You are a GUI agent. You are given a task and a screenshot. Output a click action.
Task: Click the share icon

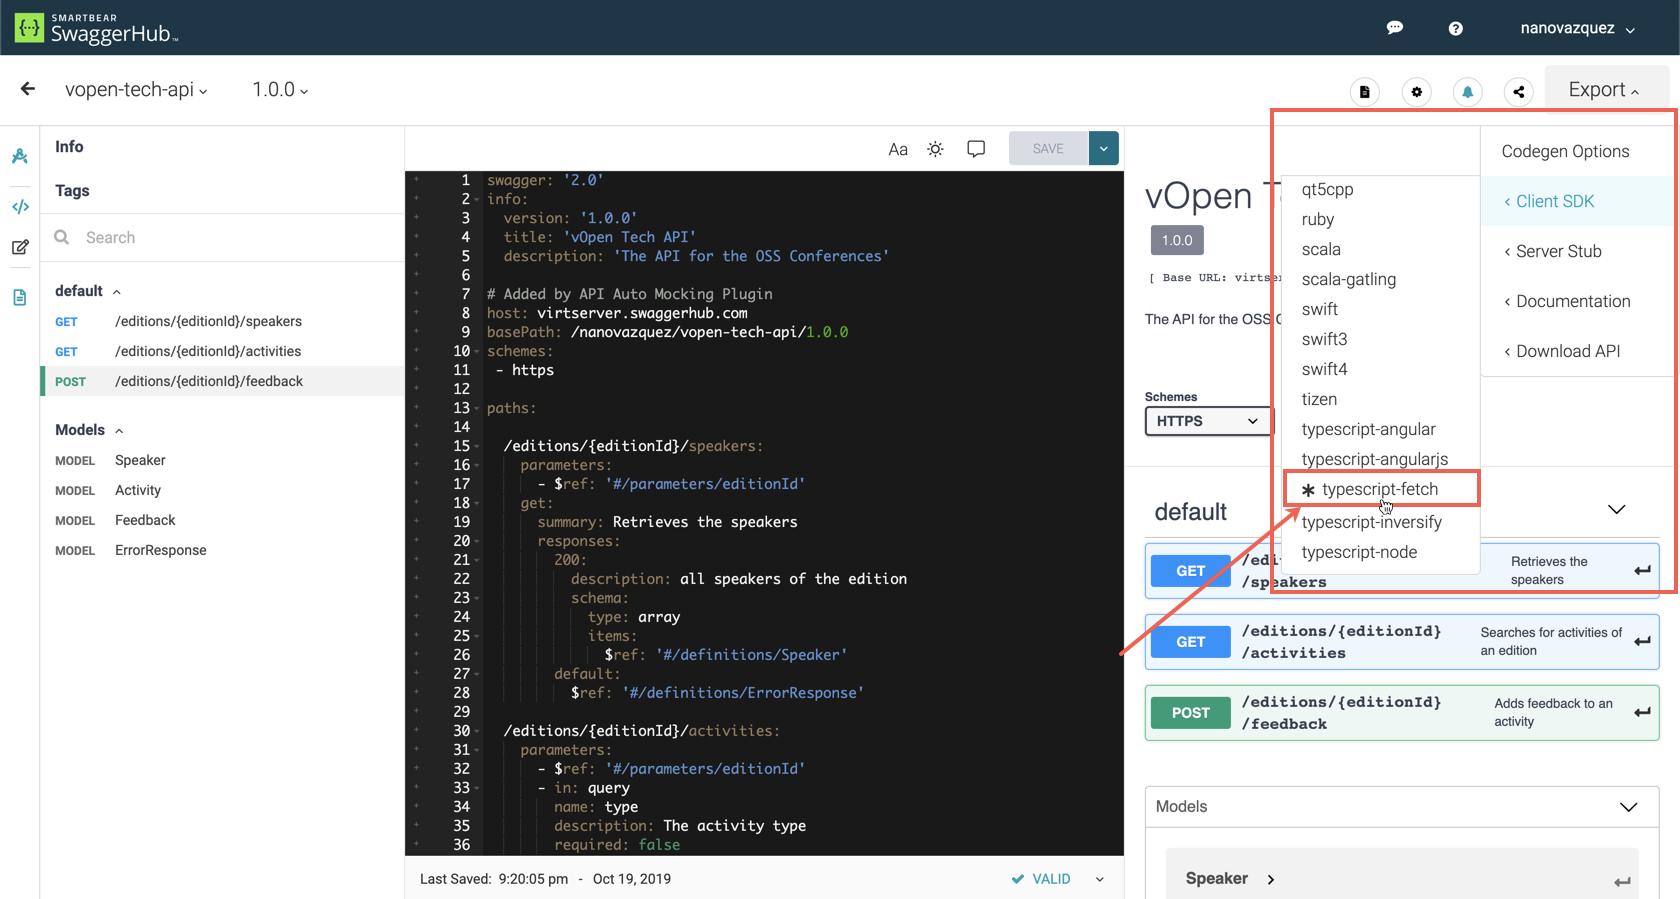(x=1518, y=92)
